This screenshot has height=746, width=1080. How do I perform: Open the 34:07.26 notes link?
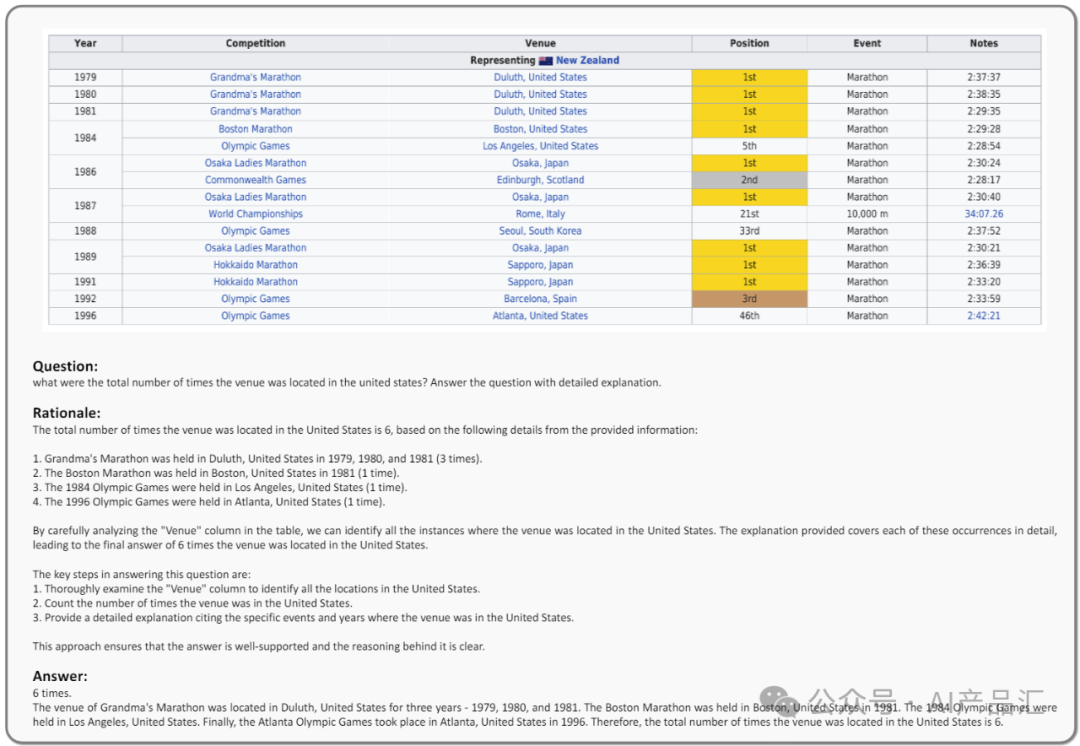coord(984,214)
